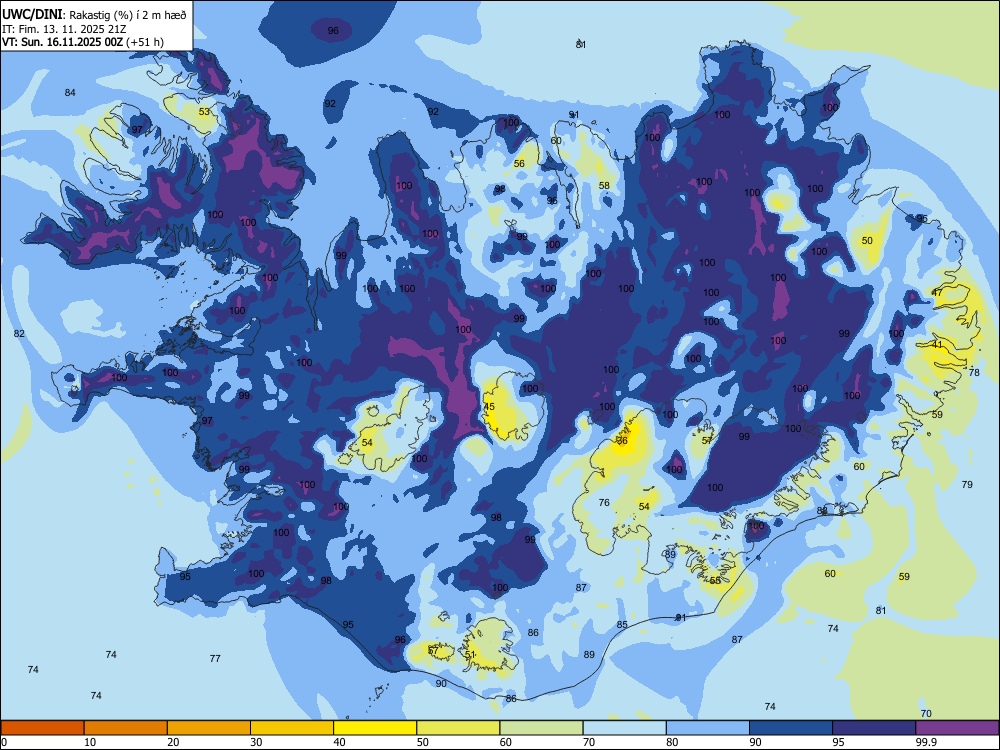Select the bright yellow 40–50 legend swatch
Image resolution: width=1000 pixels, height=750 pixels.
click(375, 728)
